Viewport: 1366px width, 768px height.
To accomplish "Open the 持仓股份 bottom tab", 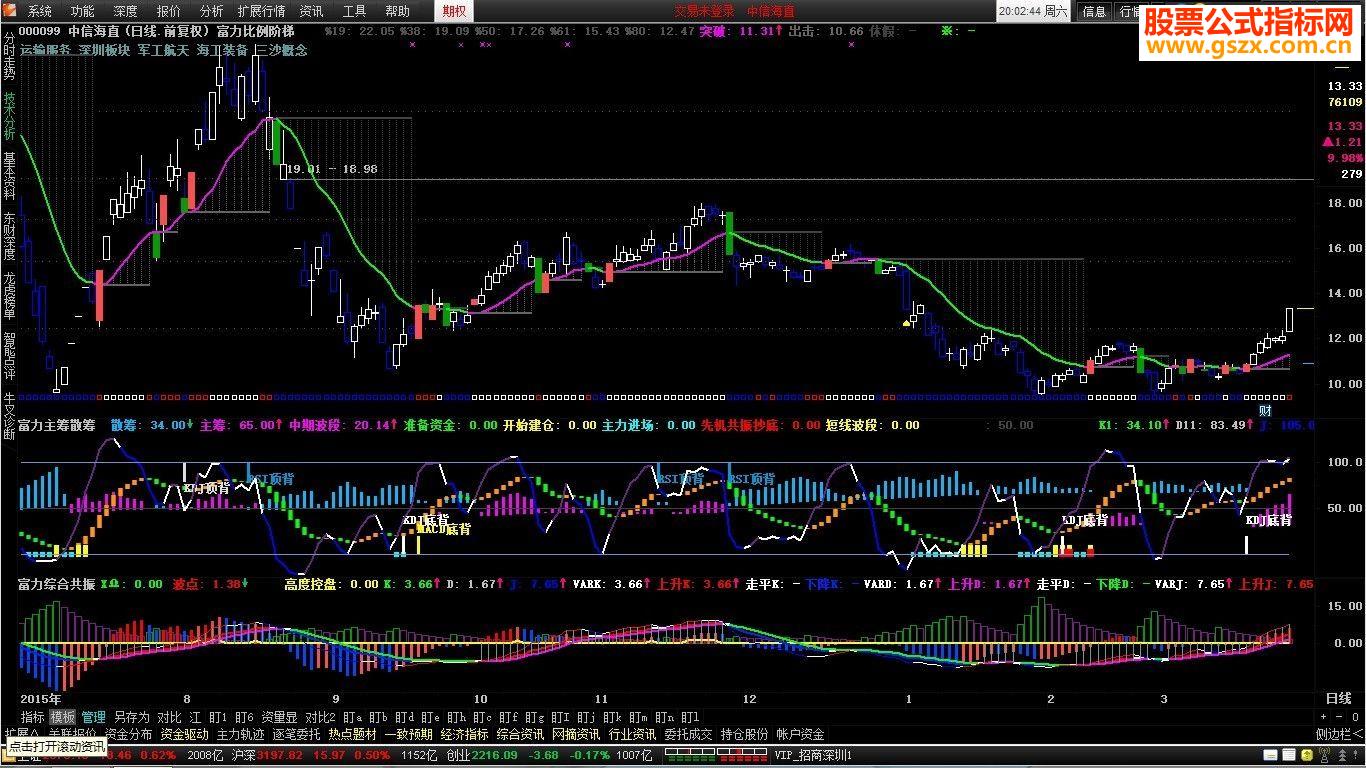I will (x=744, y=734).
